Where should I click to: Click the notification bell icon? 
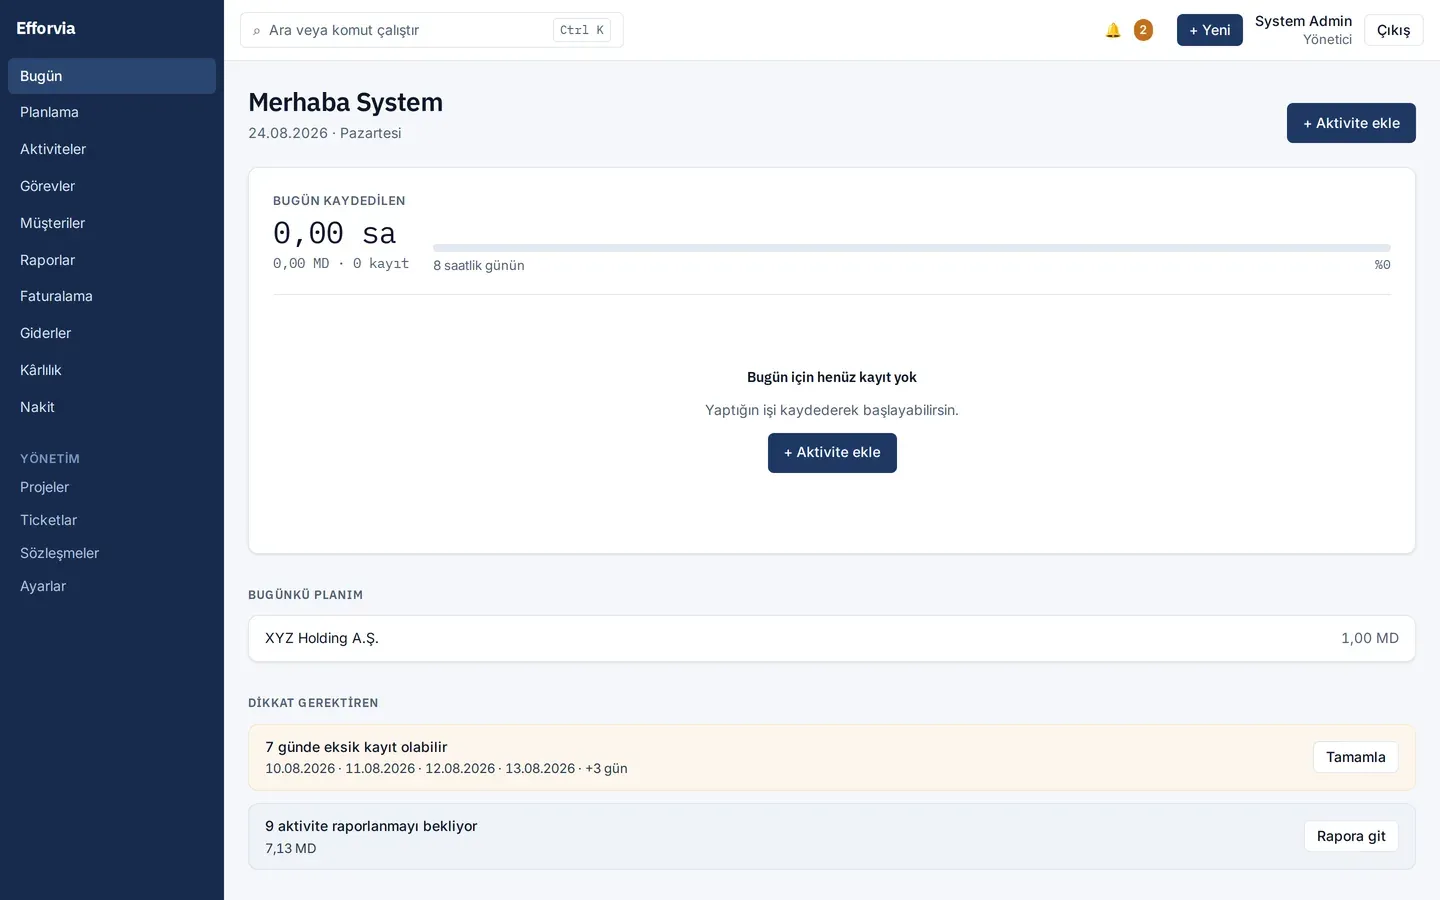click(x=1113, y=30)
